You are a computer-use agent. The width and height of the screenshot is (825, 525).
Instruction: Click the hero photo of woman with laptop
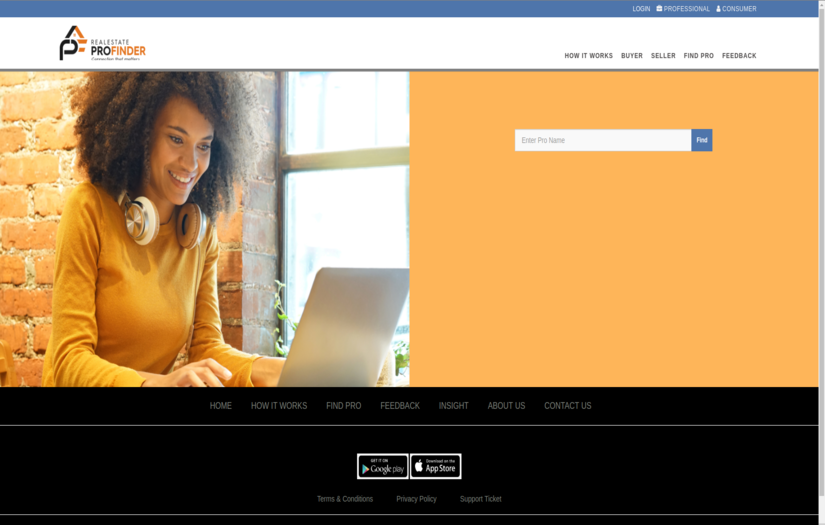pos(205,229)
